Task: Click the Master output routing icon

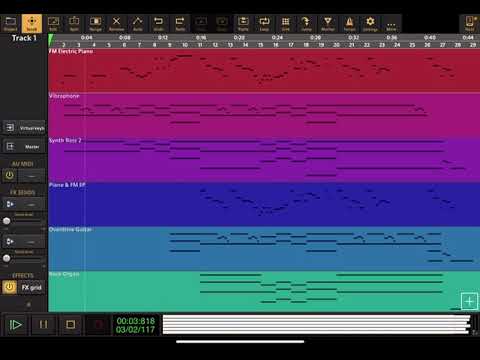Action: tap(10, 146)
